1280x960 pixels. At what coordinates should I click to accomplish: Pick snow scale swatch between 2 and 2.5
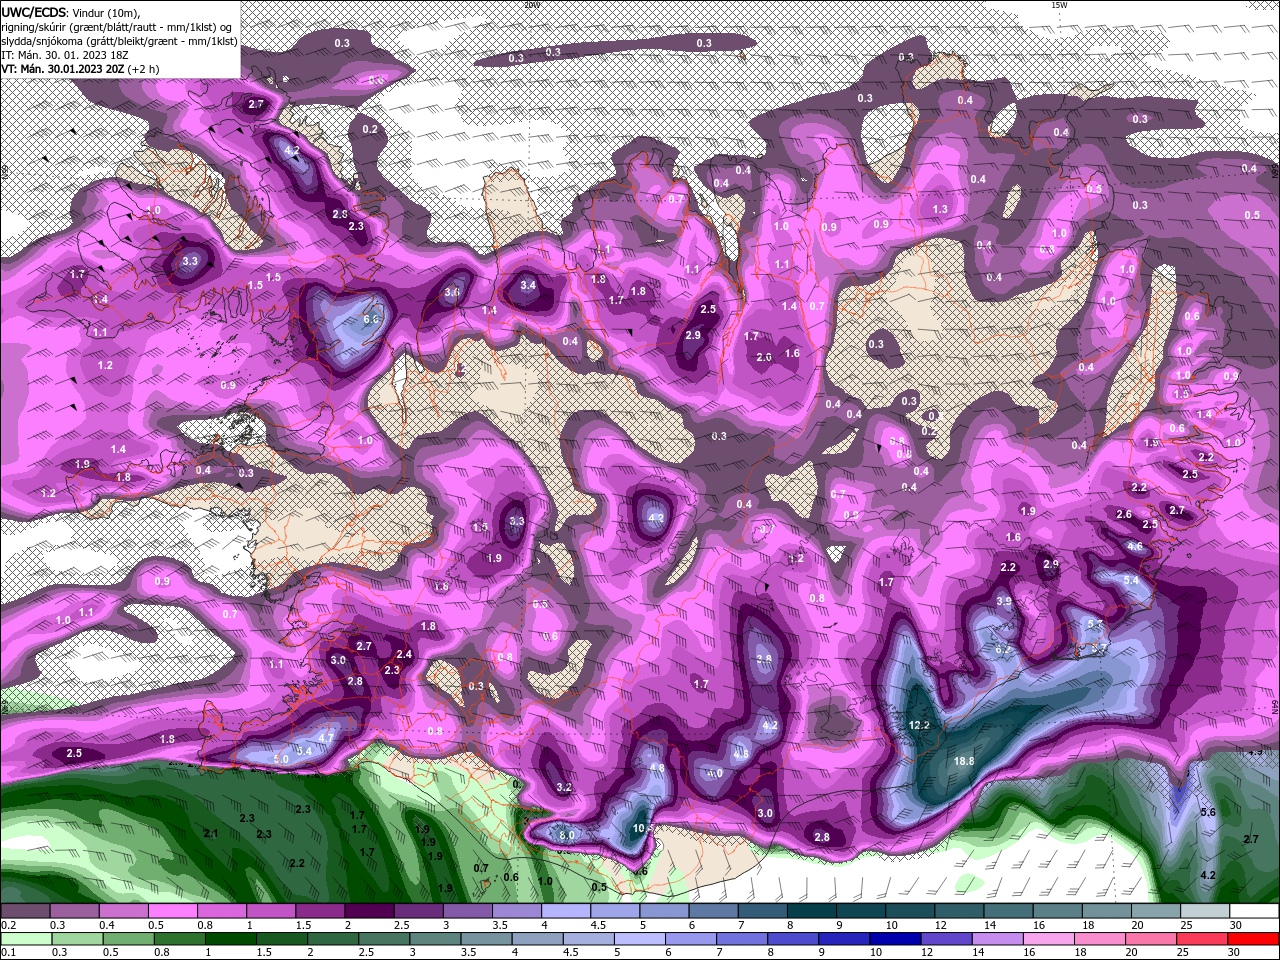point(369,911)
